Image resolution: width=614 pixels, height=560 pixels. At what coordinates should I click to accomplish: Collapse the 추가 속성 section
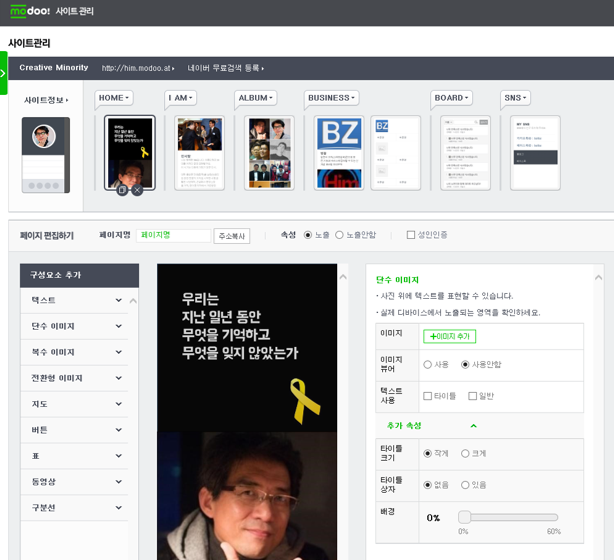[x=473, y=426]
